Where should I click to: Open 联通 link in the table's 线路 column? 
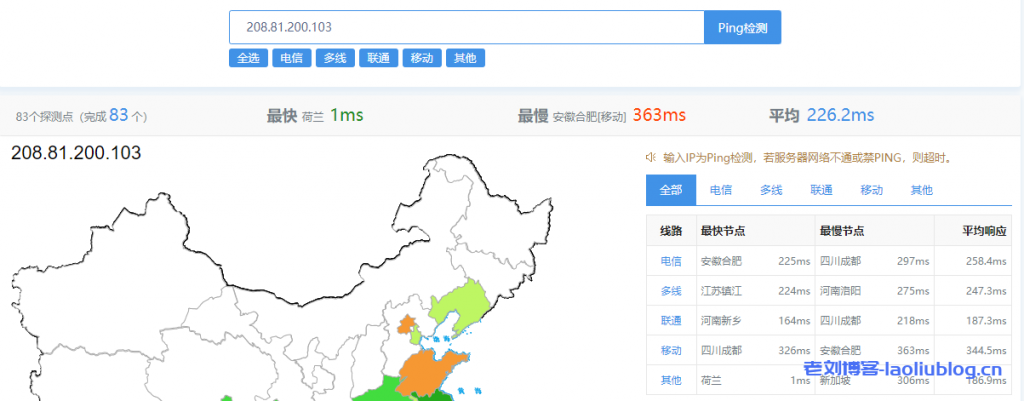[x=670, y=320]
